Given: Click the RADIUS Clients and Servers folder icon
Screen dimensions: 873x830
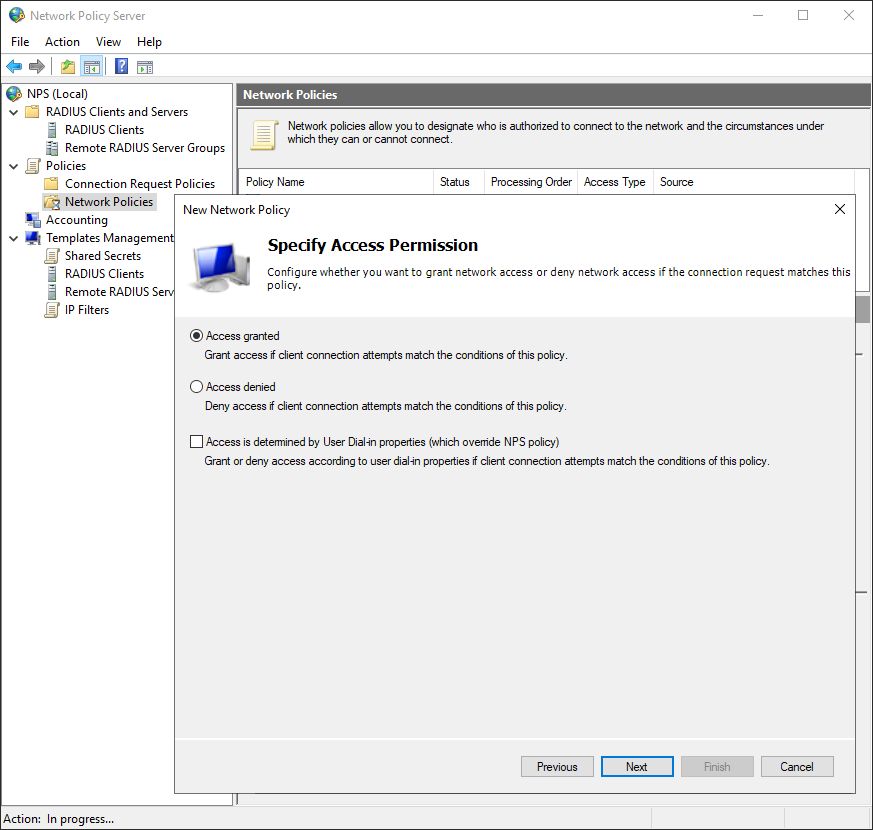Looking at the screenshot, I should click(x=33, y=112).
